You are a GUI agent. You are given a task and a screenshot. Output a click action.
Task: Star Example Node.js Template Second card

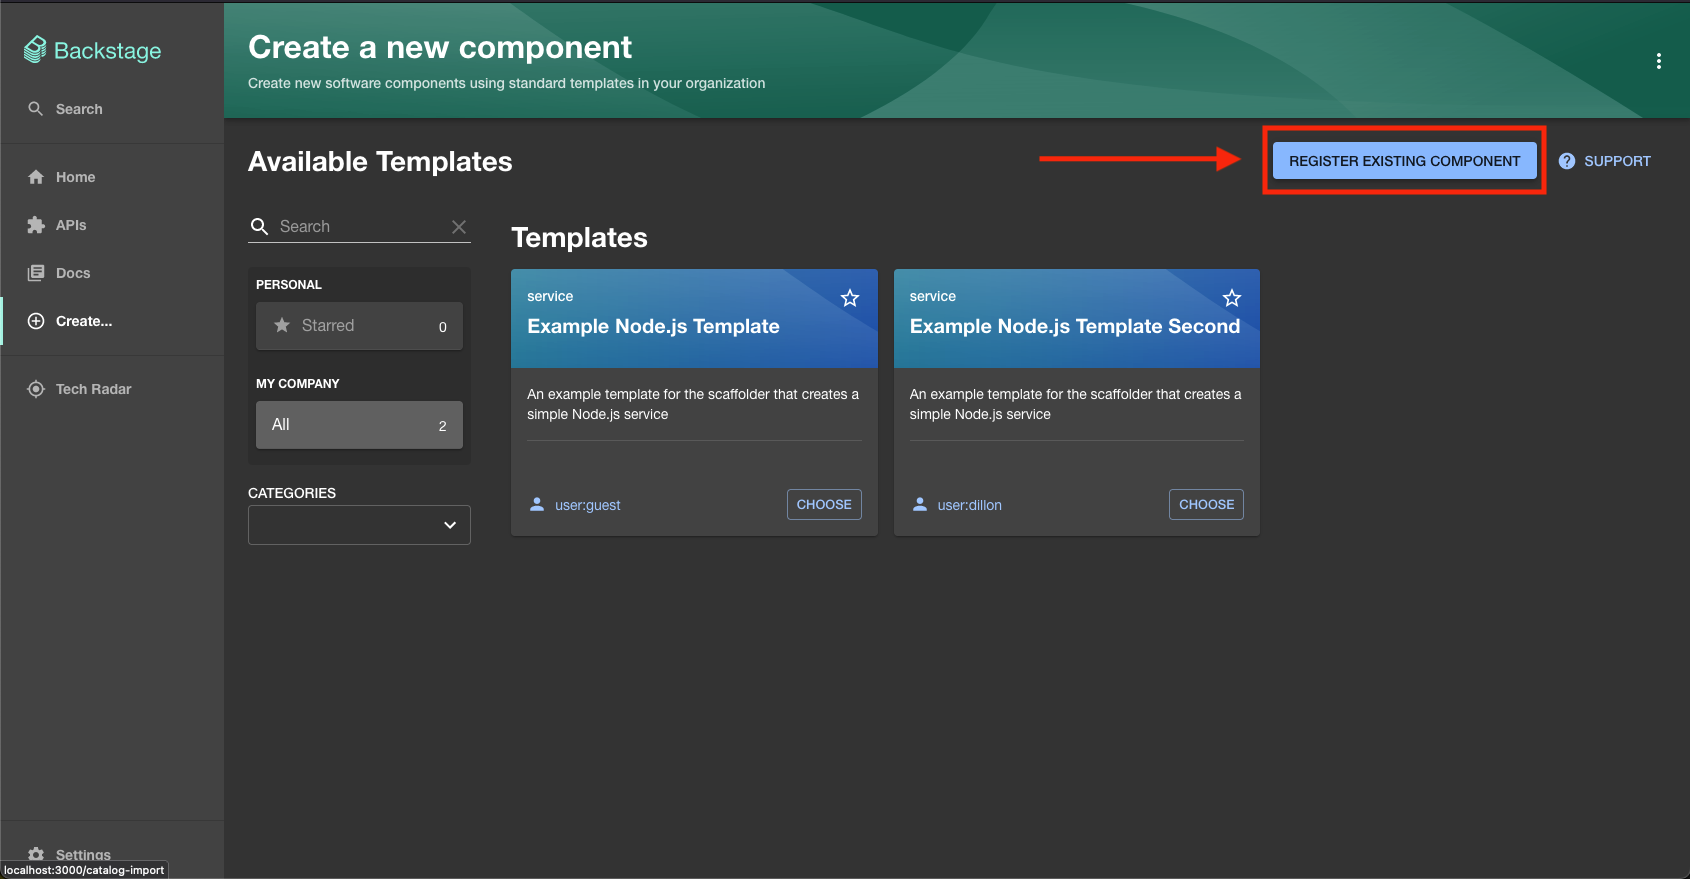pyautogui.click(x=1232, y=298)
